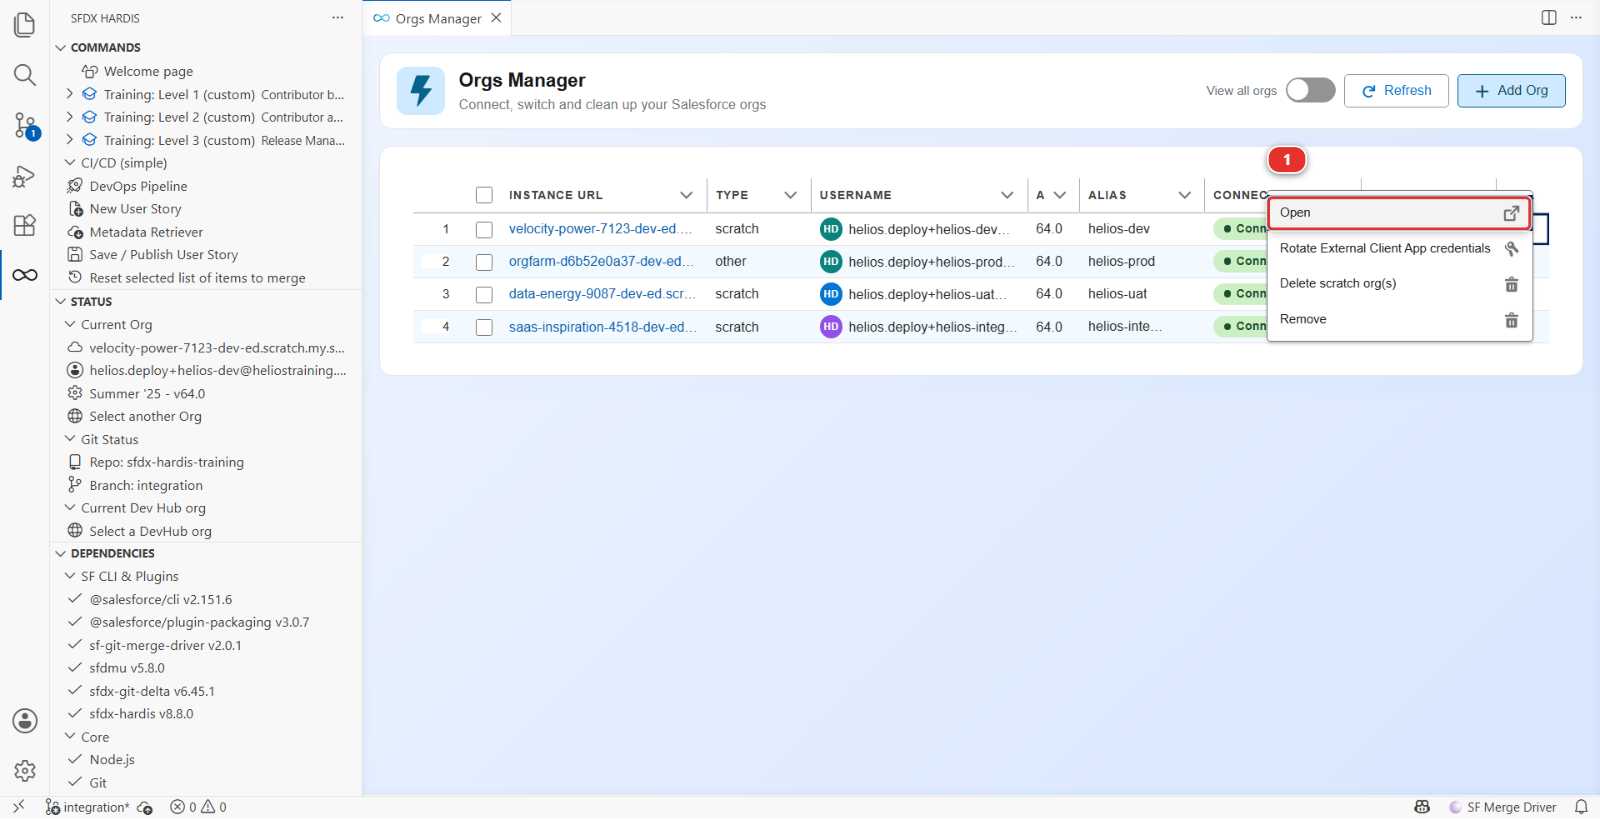Check the saas-inspiration-4518 row checkbox
Screen dimensions: 1600x819
coord(484,328)
